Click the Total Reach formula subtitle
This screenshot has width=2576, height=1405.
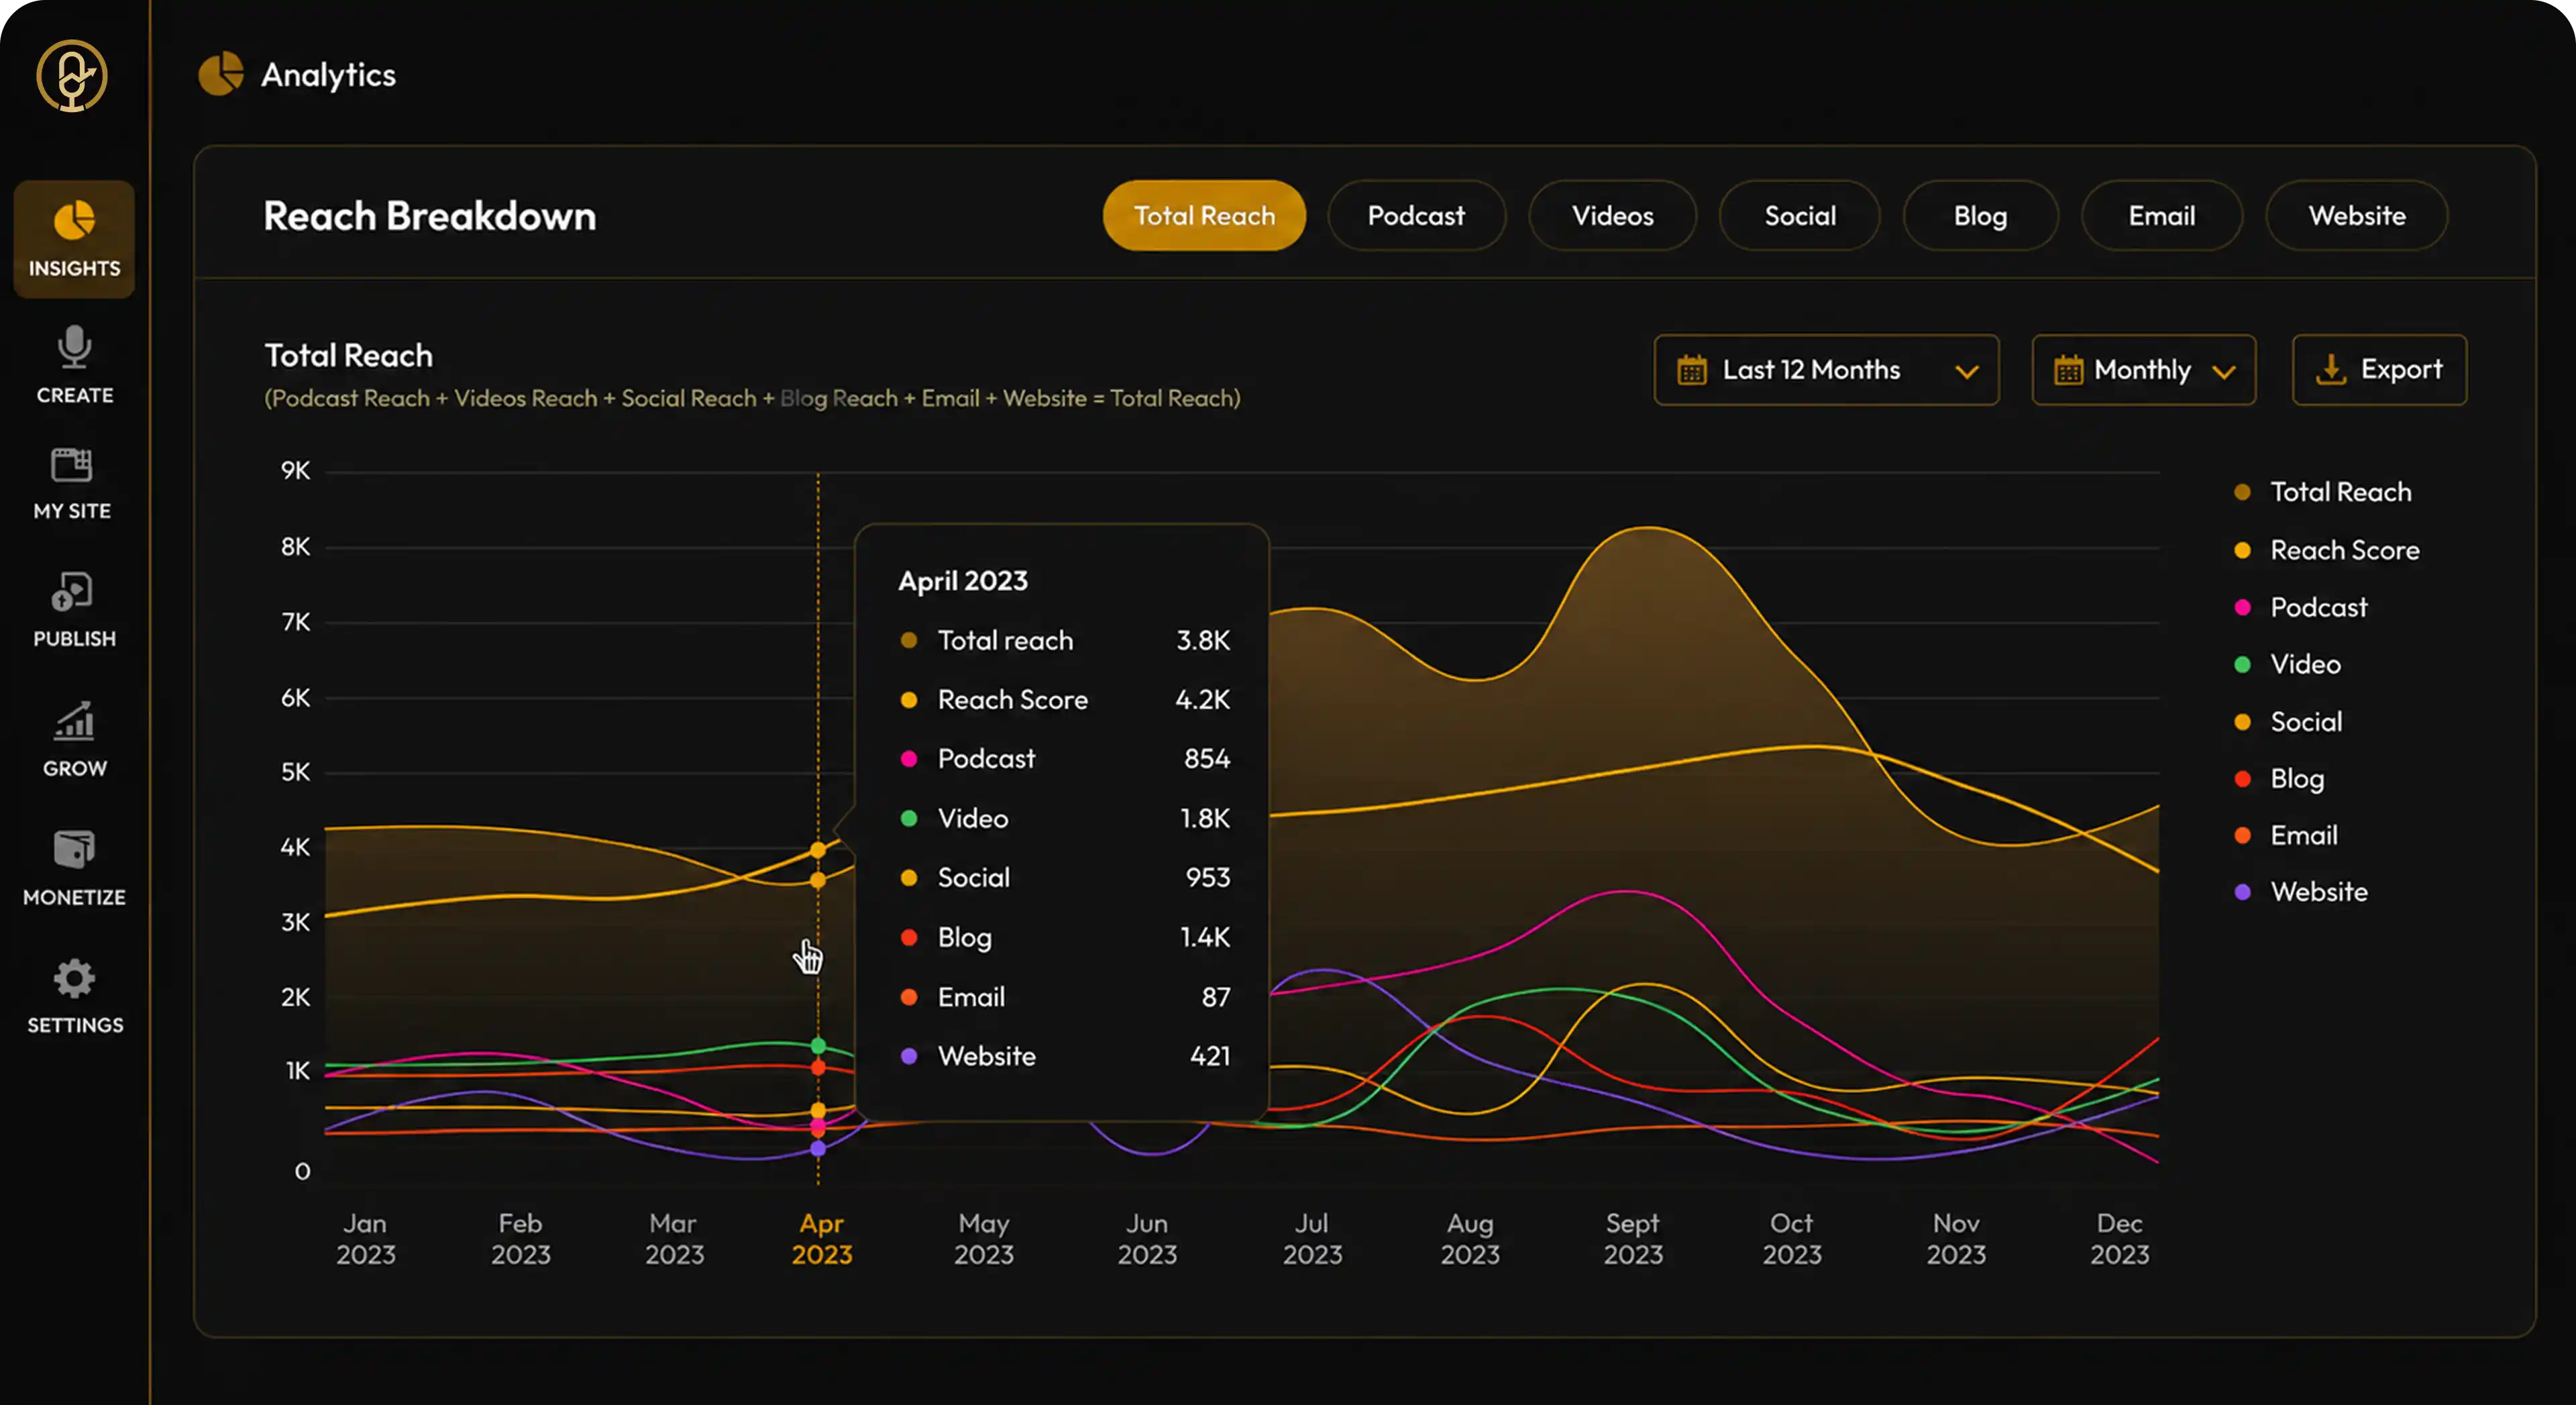pos(752,398)
